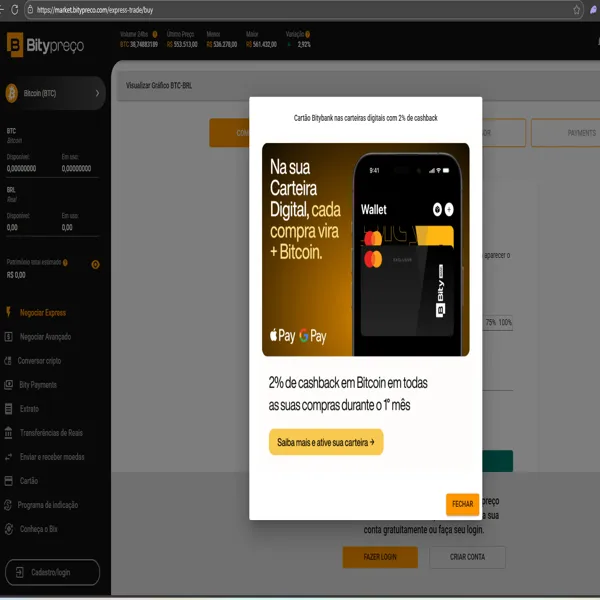Click the bank icon for Transferências
The height and width of the screenshot is (600, 600).
8,432
